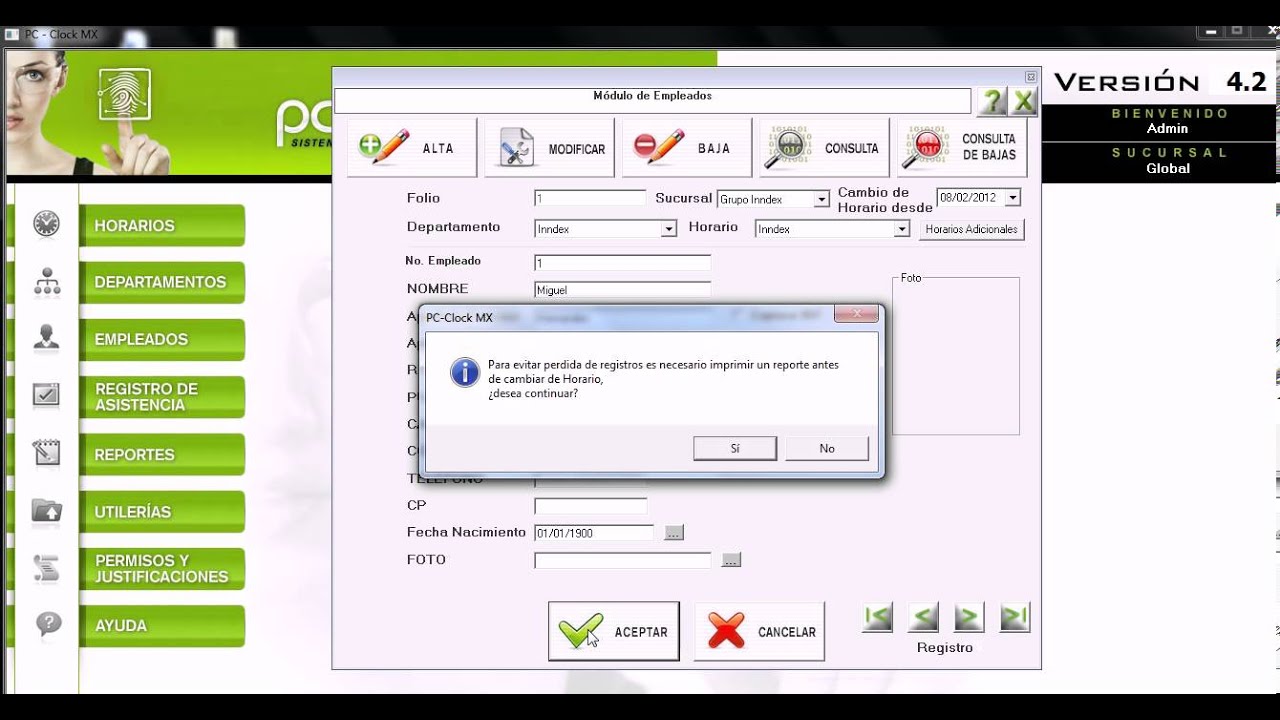Click Sí in the confirmation dialog
The image size is (1280, 720).
pos(735,449)
